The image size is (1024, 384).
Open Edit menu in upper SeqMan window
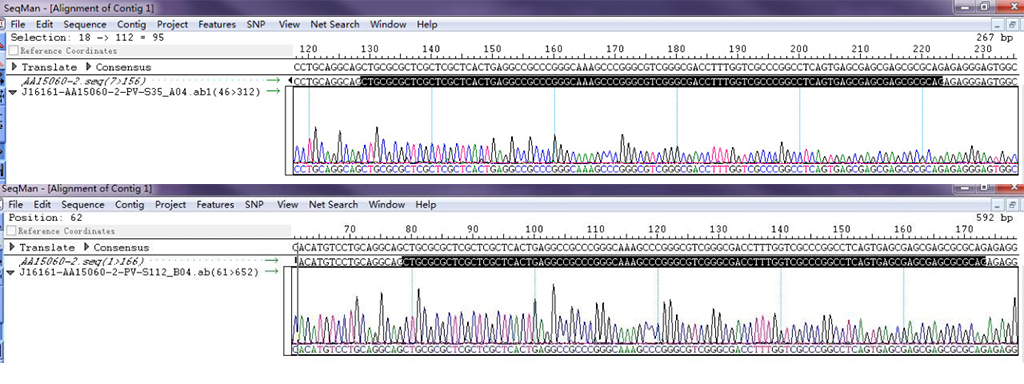44,24
